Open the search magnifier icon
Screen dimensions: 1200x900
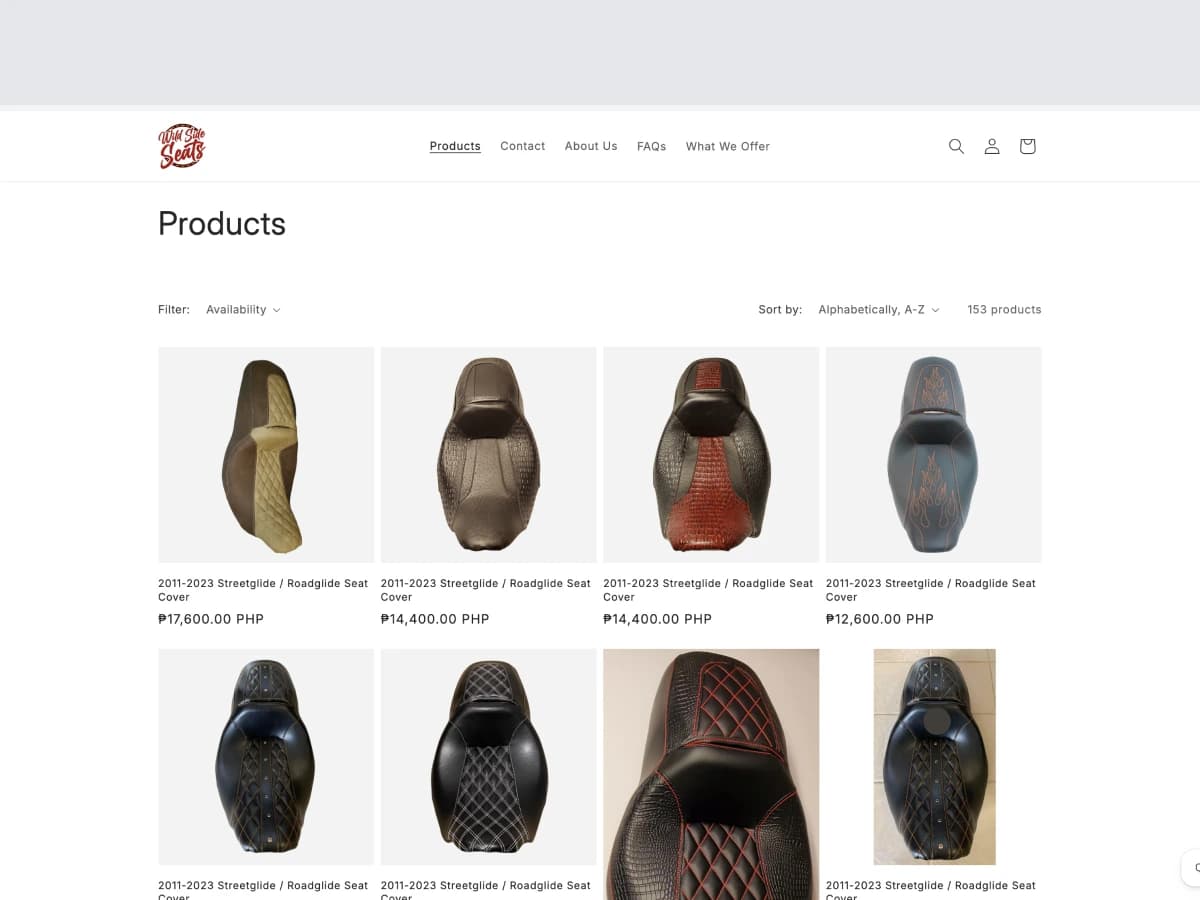pos(956,146)
